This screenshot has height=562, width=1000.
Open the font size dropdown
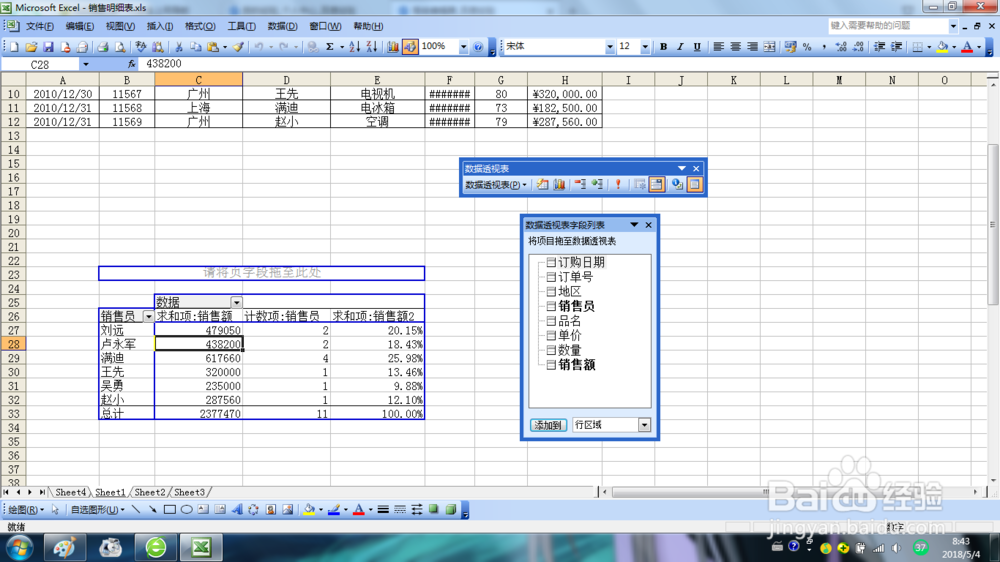tap(645, 47)
